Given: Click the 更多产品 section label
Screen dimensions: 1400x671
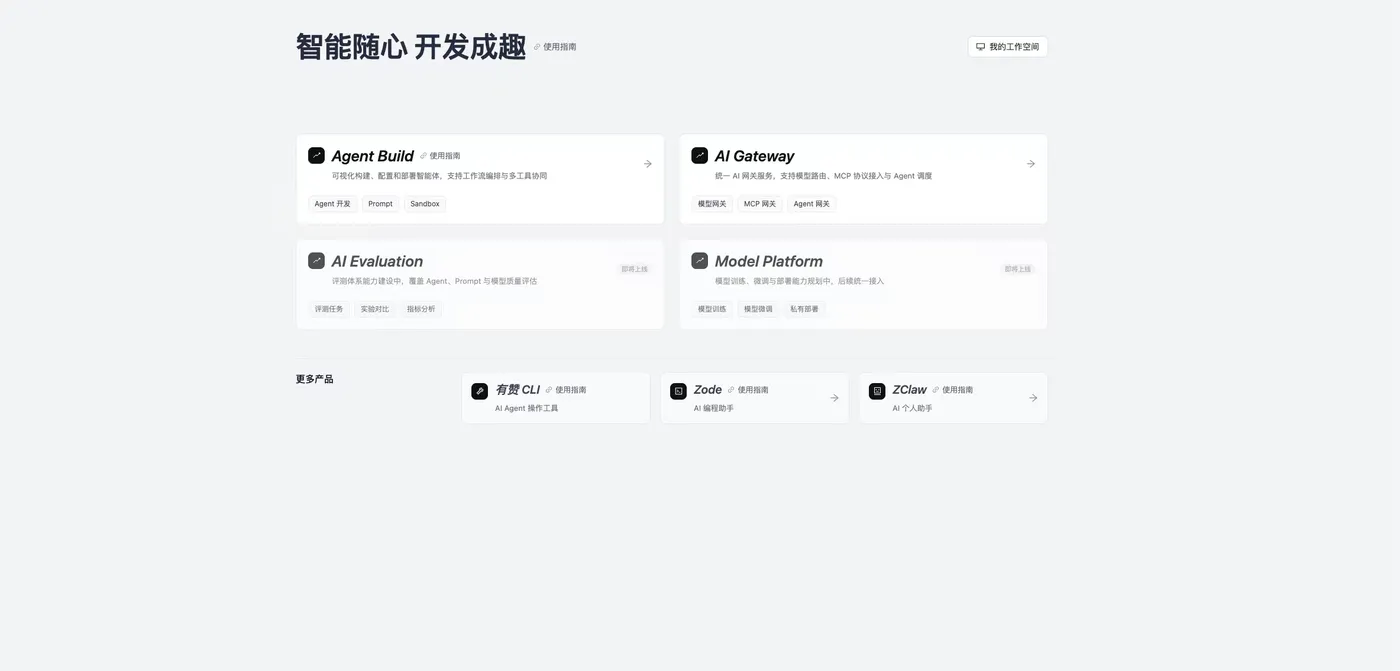Looking at the screenshot, I should tap(315, 379).
